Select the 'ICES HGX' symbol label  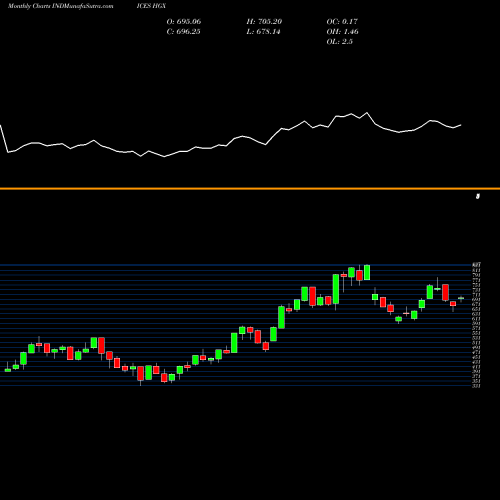pyautogui.click(x=151, y=6)
